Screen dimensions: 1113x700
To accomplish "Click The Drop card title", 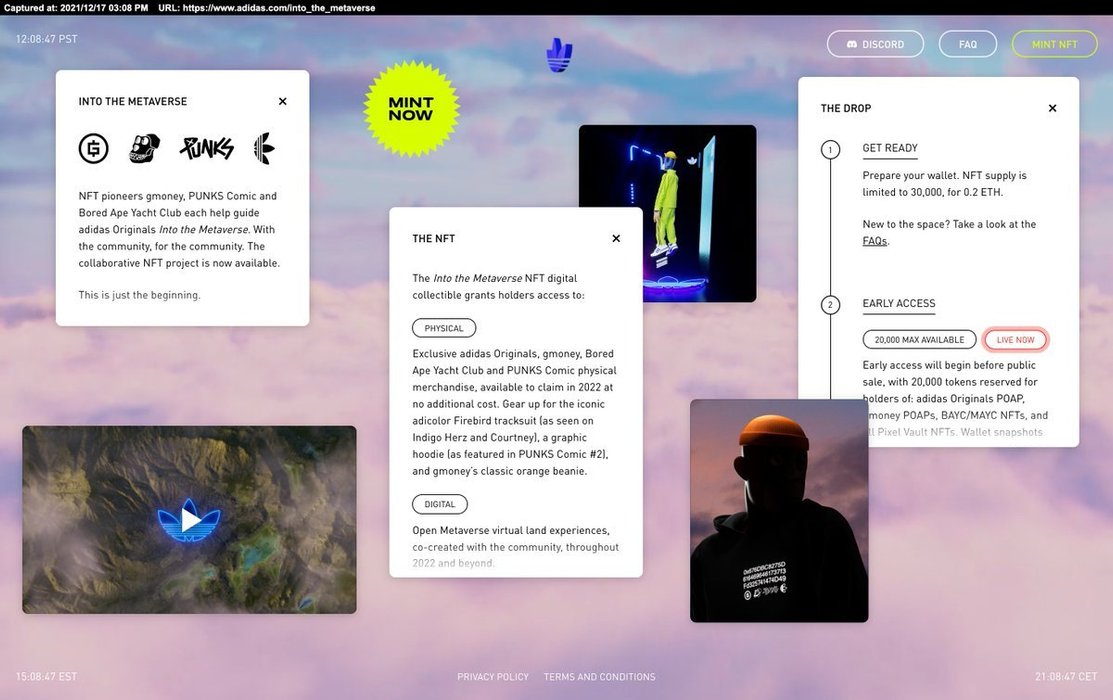I will (845, 108).
